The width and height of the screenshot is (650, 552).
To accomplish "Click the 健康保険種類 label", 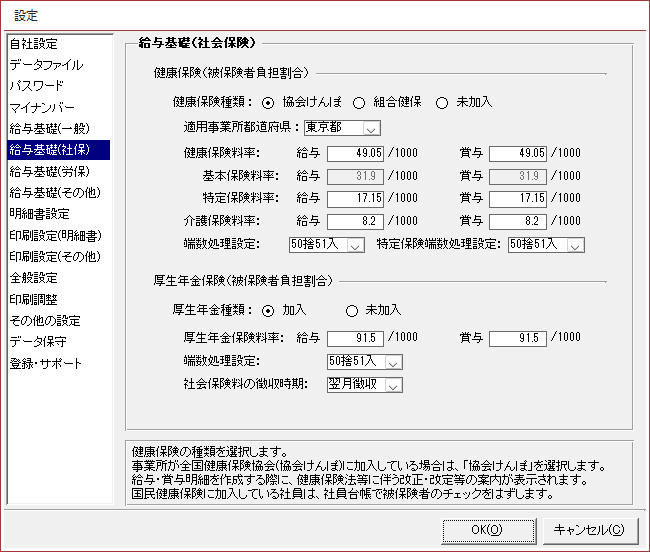I will pyautogui.click(x=212, y=102).
